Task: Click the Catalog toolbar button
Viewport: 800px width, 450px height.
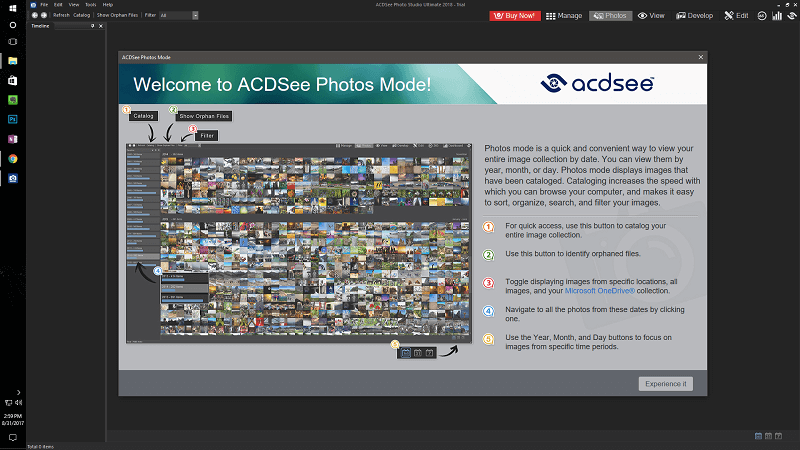Action: pyautogui.click(x=82, y=15)
